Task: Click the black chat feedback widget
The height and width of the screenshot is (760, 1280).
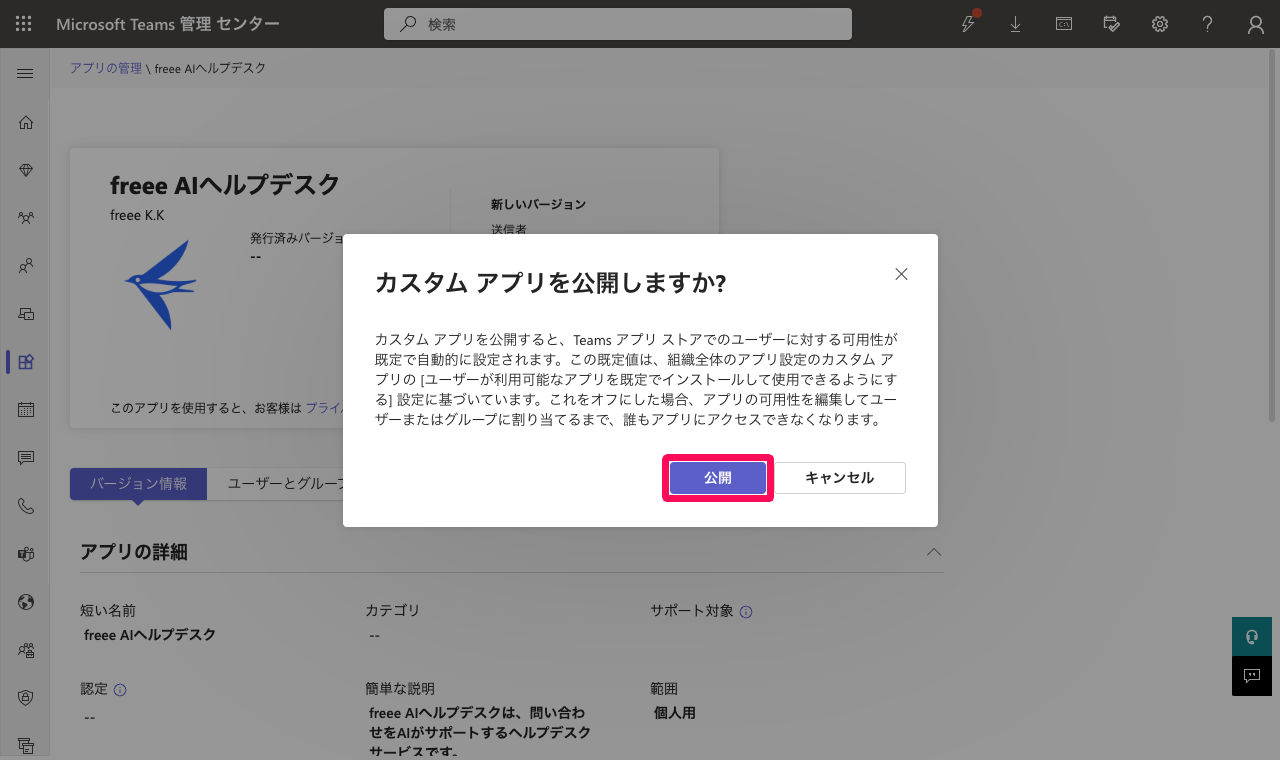Action: (x=1252, y=676)
